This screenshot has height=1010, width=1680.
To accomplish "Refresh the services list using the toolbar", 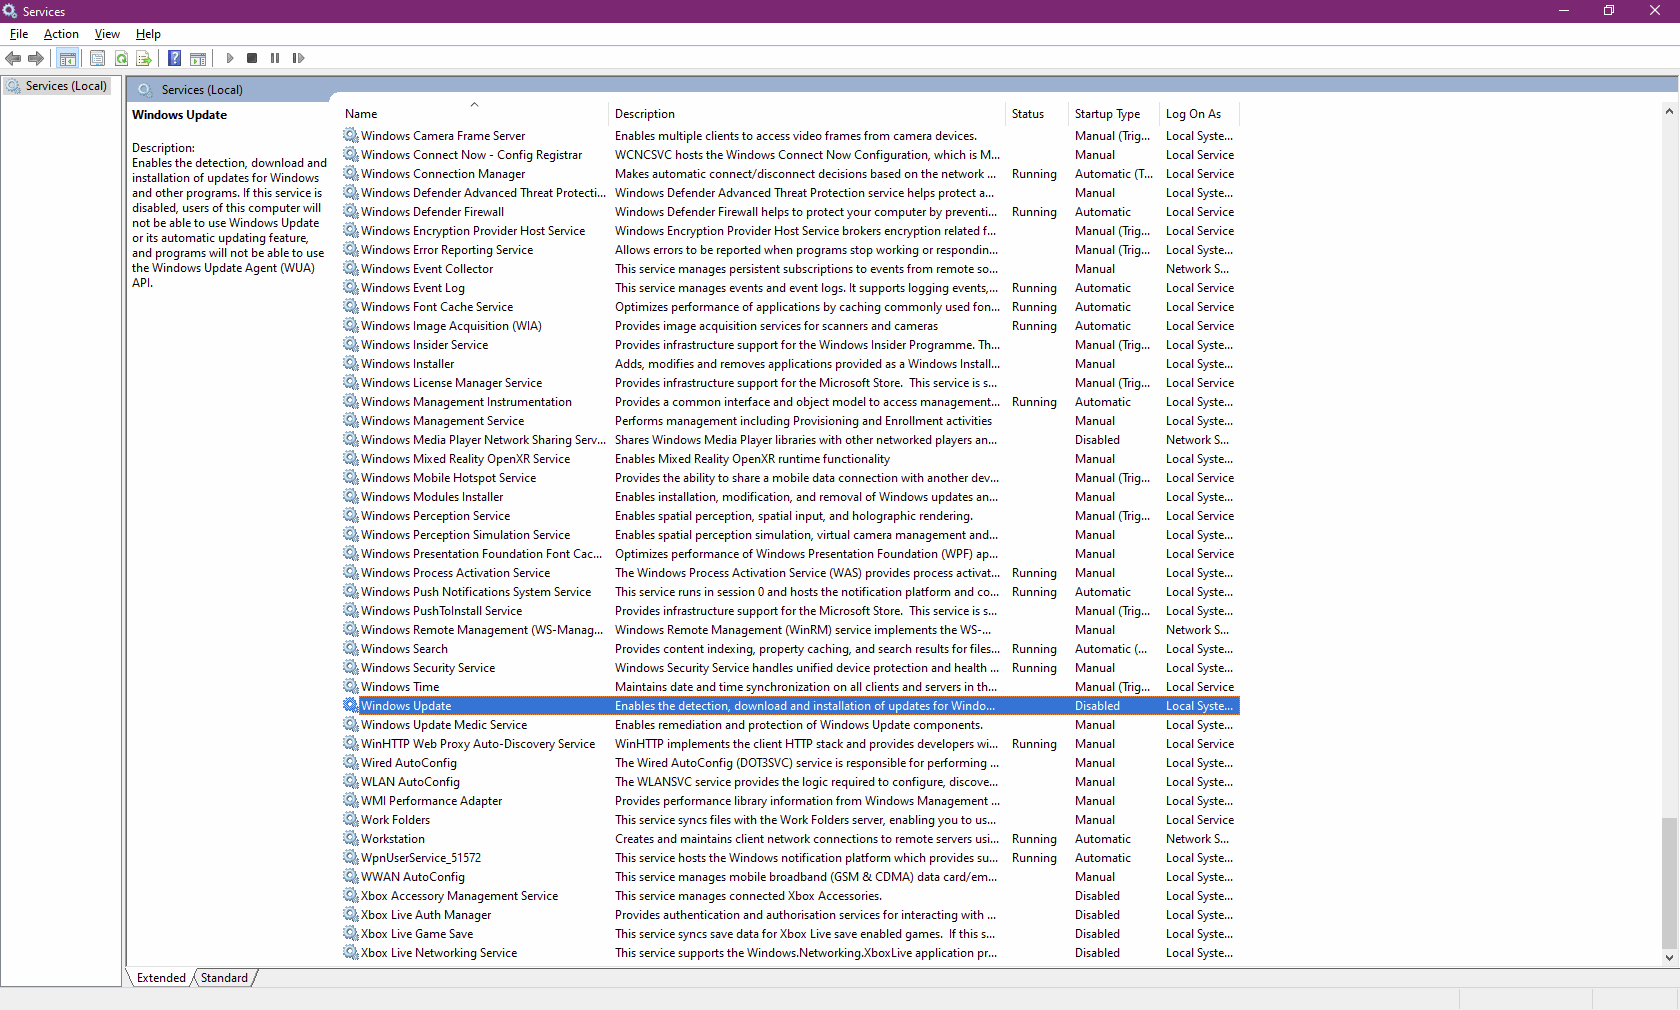I will coord(121,58).
